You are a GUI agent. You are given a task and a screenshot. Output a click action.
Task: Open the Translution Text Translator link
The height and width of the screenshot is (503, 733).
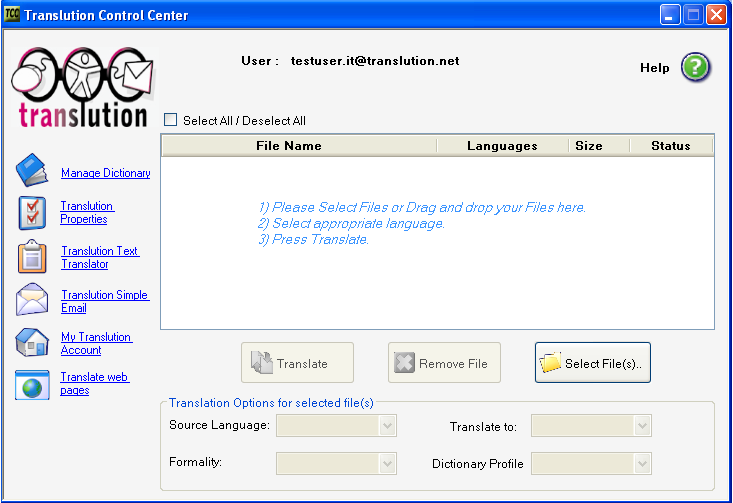100,257
